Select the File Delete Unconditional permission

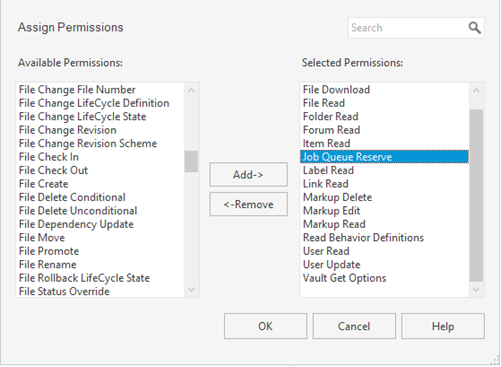click(x=78, y=211)
